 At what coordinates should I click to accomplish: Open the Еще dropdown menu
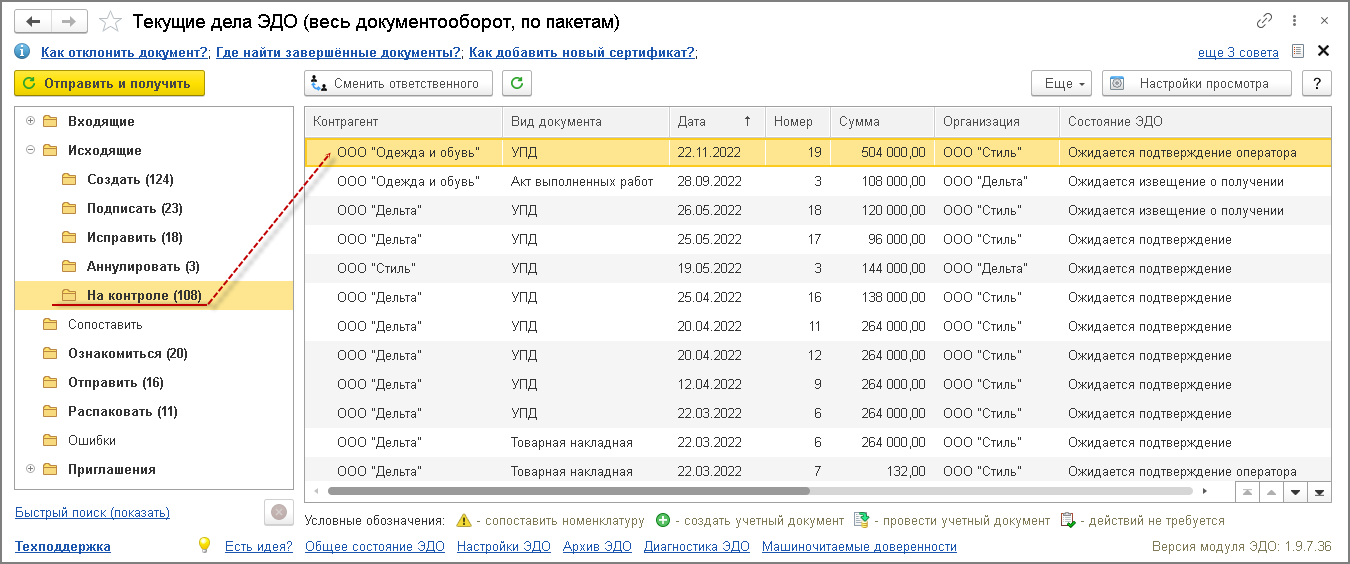pos(1064,84)
